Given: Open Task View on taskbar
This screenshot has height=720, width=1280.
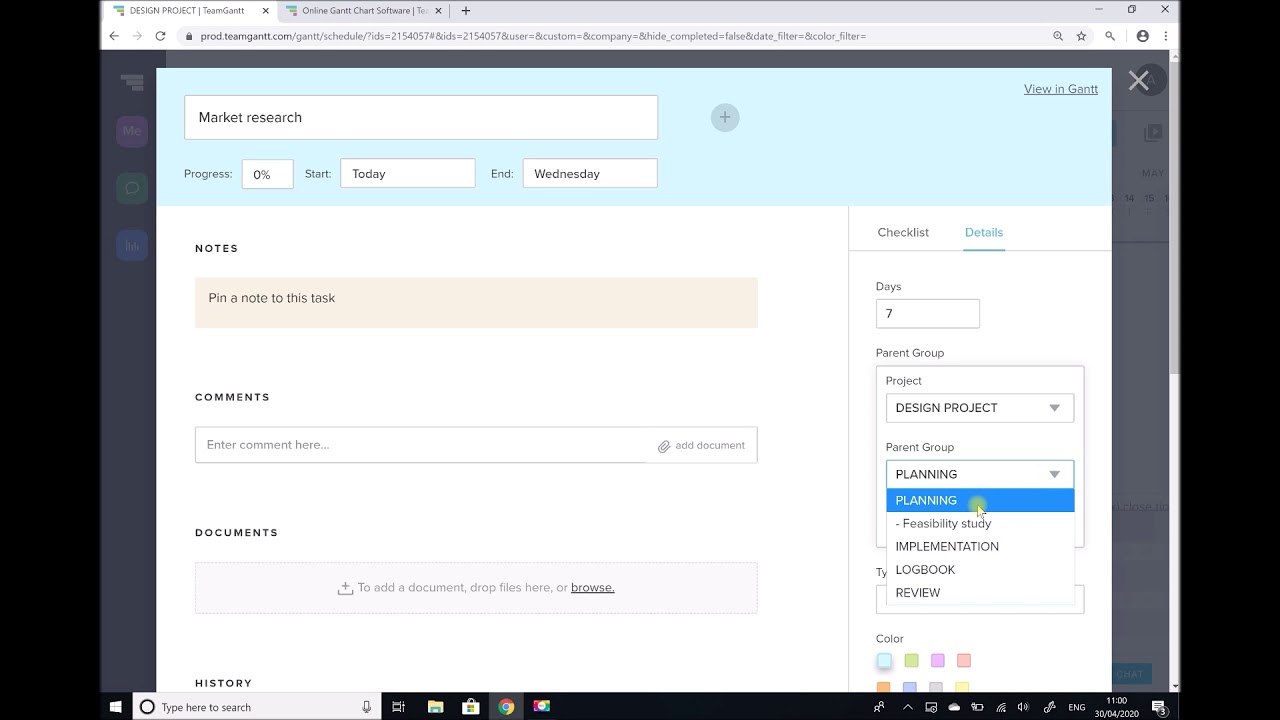Looking at the screenshot, I should 398,707.
